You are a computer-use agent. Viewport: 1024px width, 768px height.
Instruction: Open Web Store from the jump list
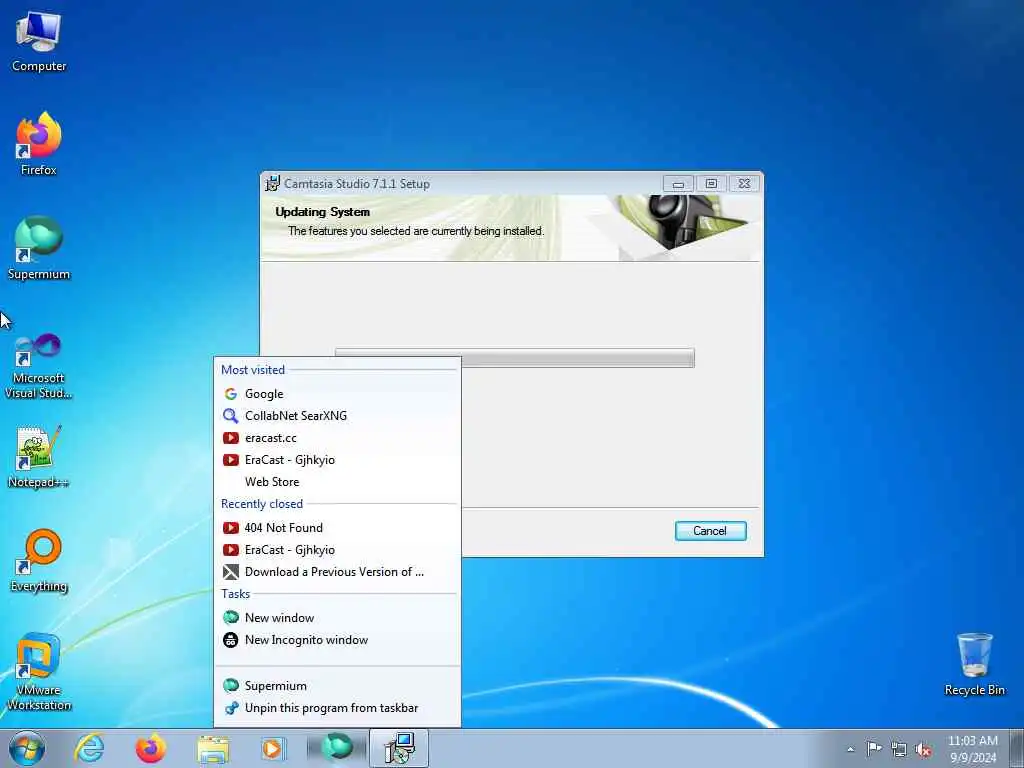(x=337, y=482)
